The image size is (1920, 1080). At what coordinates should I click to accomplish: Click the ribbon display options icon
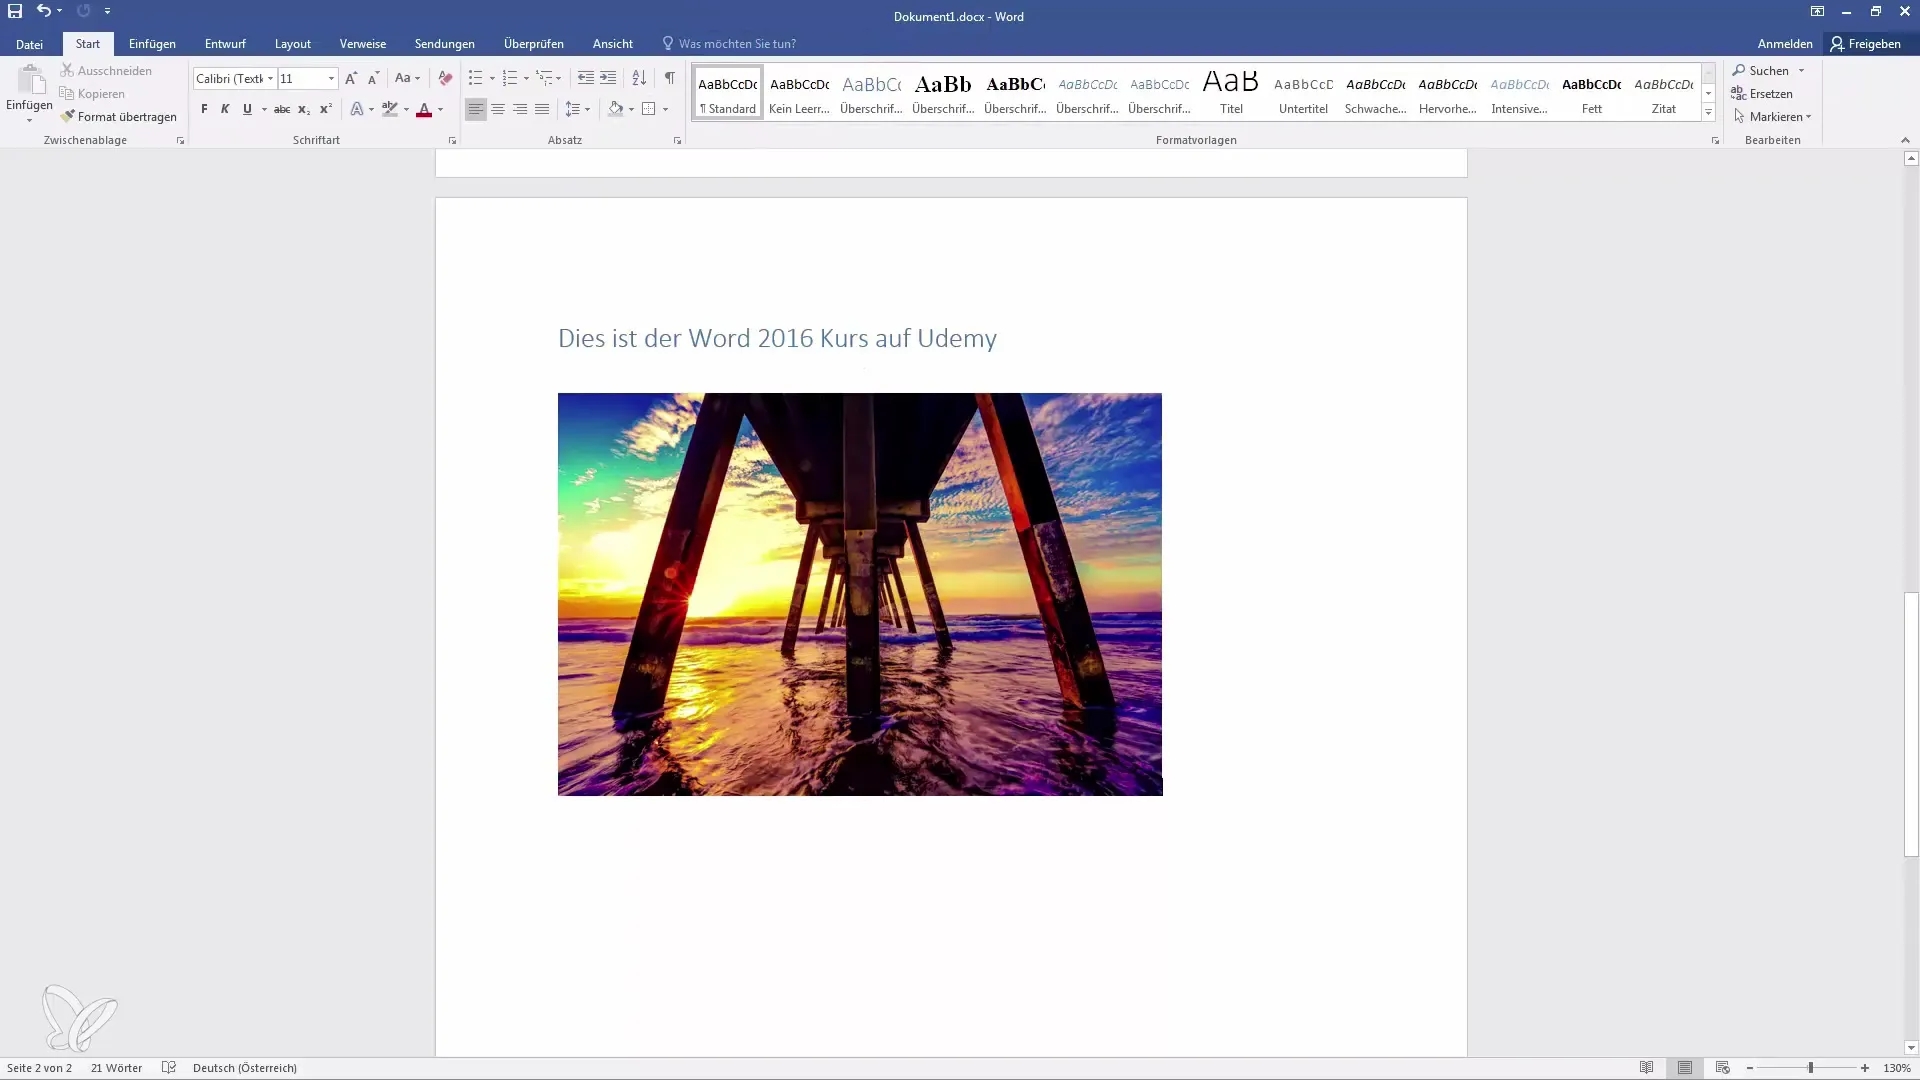(1817, 11)
